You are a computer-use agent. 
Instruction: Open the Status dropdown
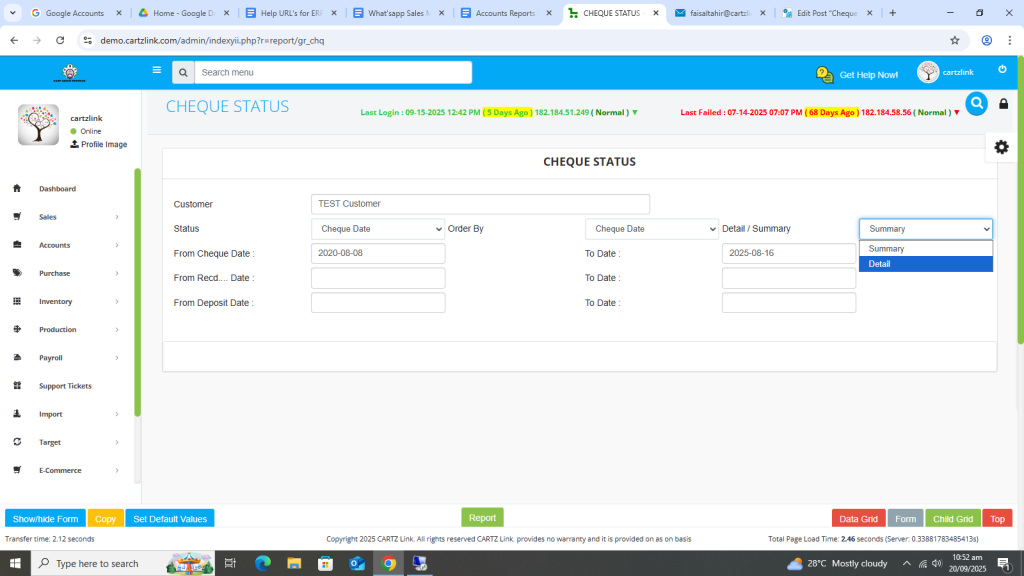377,229
